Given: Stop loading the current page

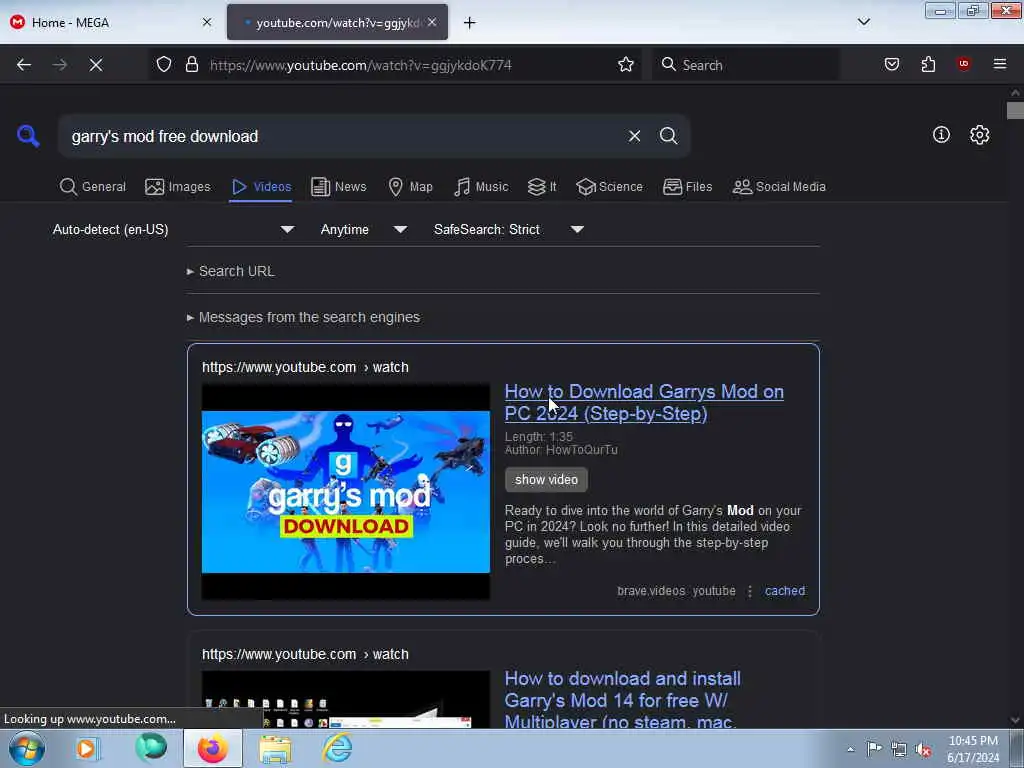Looking at the screenshot, I should (x=96, y=65).
